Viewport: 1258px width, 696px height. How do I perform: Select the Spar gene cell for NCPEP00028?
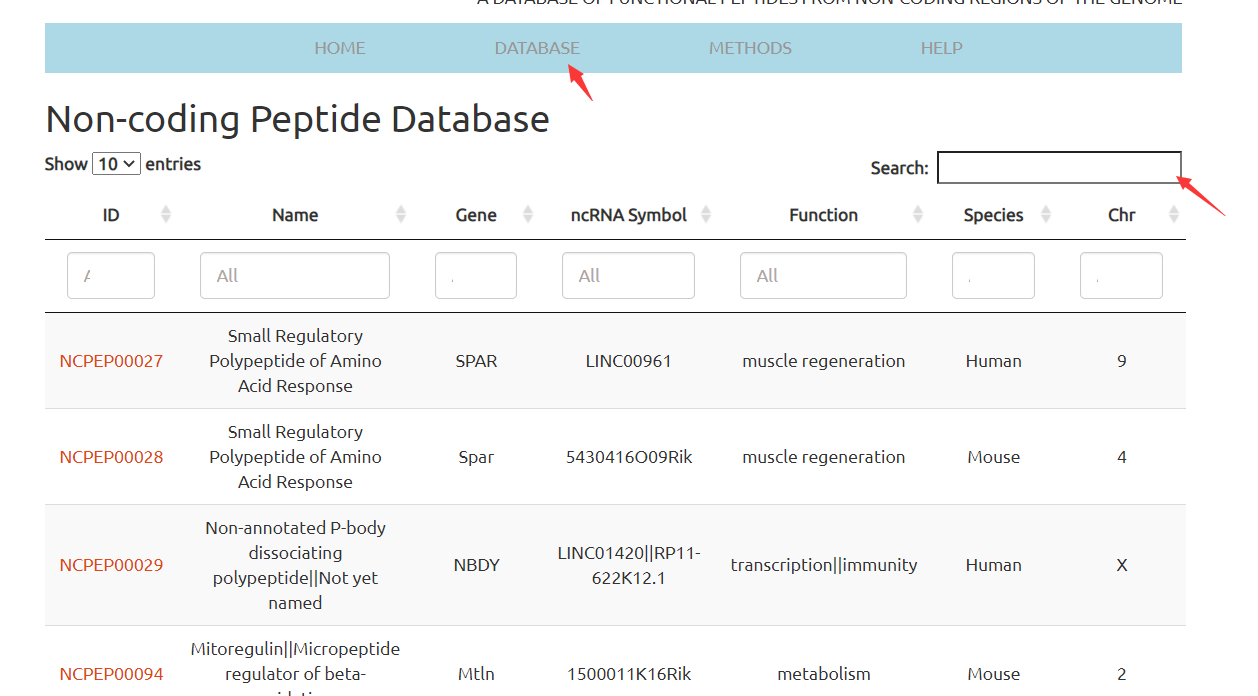point(476,457)
